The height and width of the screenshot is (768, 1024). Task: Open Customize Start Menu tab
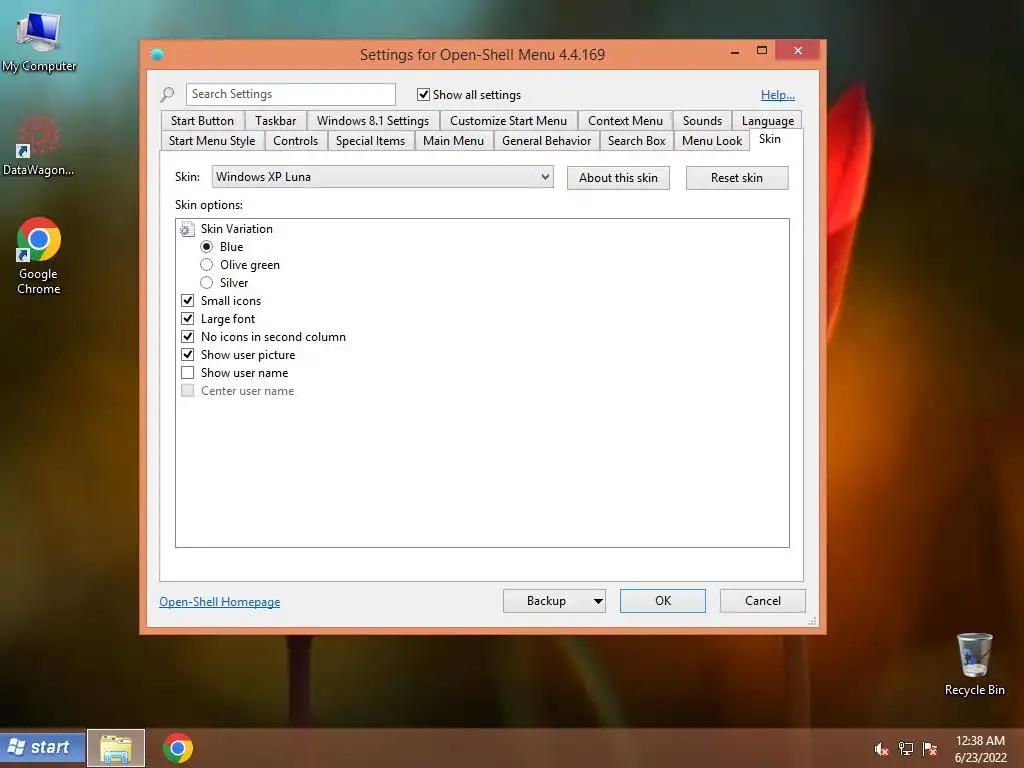508,121
